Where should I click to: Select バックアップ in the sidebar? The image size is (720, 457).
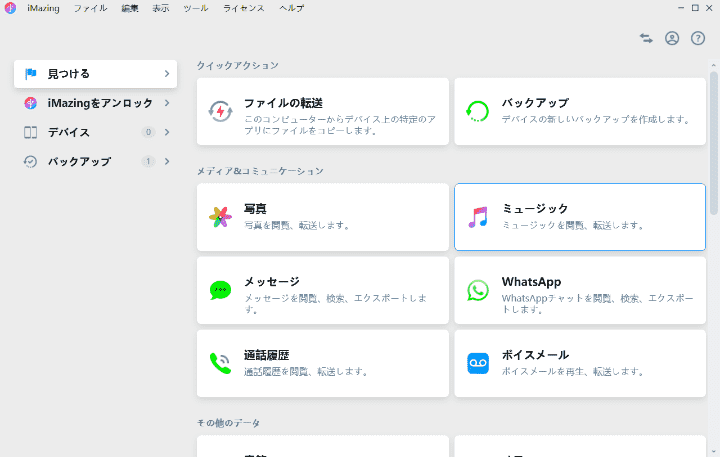[96, 162]
